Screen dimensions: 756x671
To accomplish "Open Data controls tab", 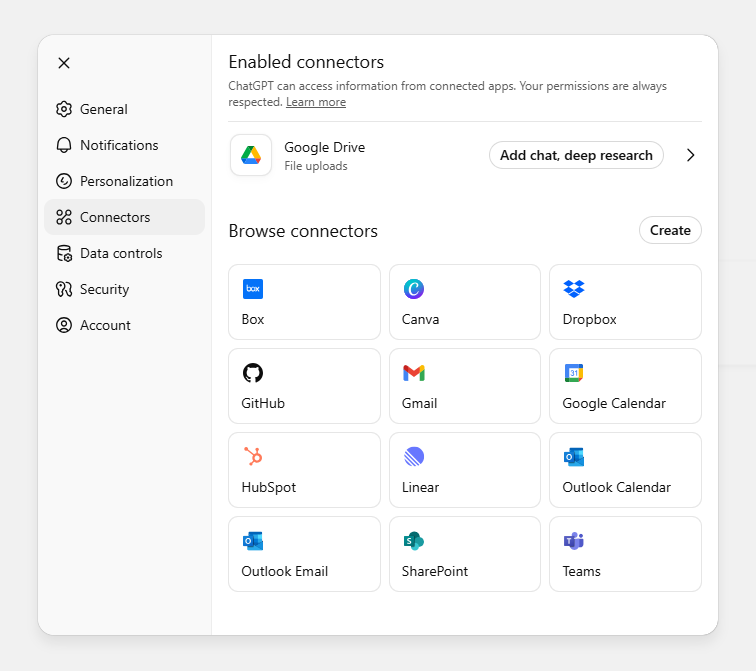I will (124, 253).
